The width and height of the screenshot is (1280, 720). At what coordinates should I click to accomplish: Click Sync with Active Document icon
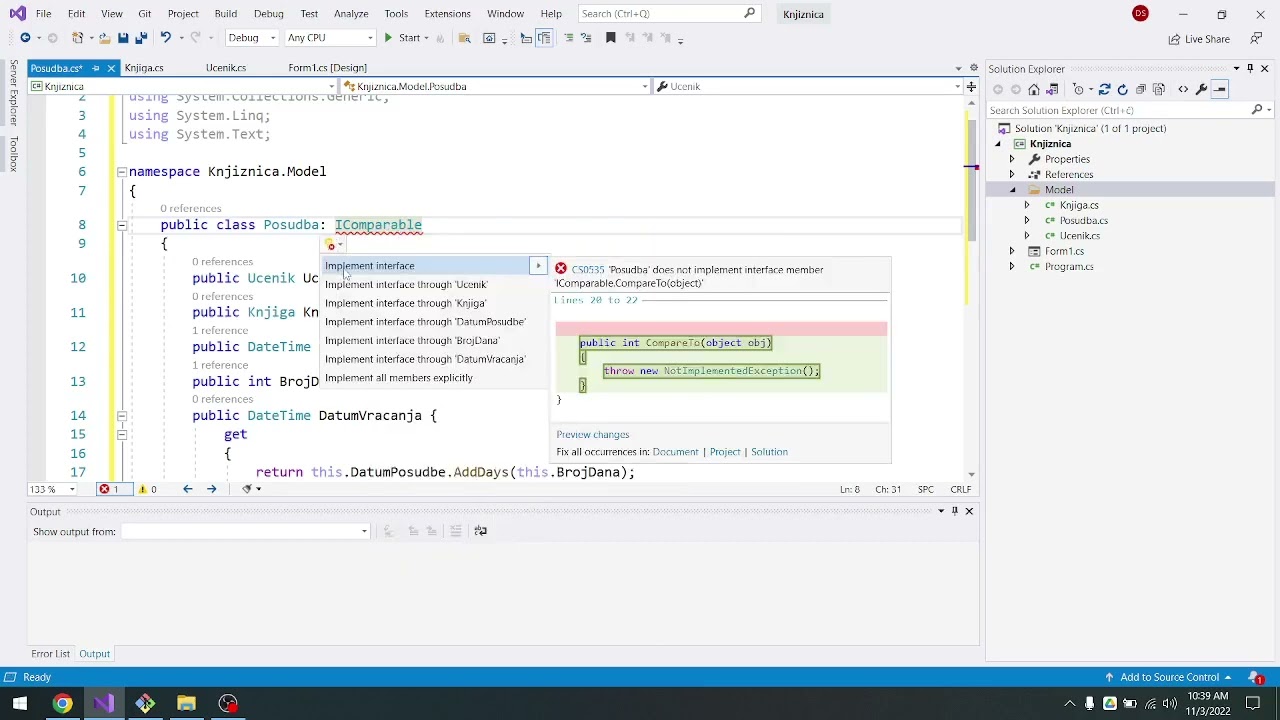point(1104,89)
